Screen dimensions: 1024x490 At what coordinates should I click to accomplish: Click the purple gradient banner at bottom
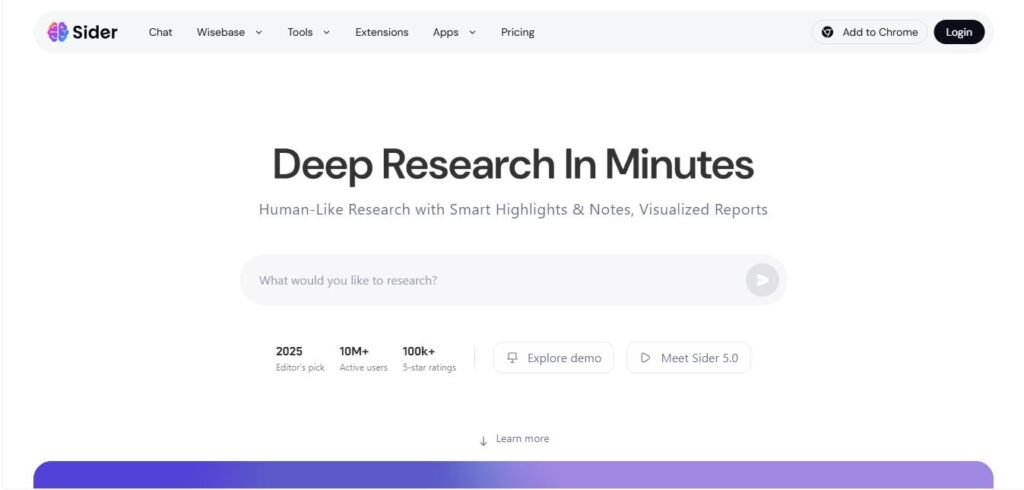coord(513,475)
